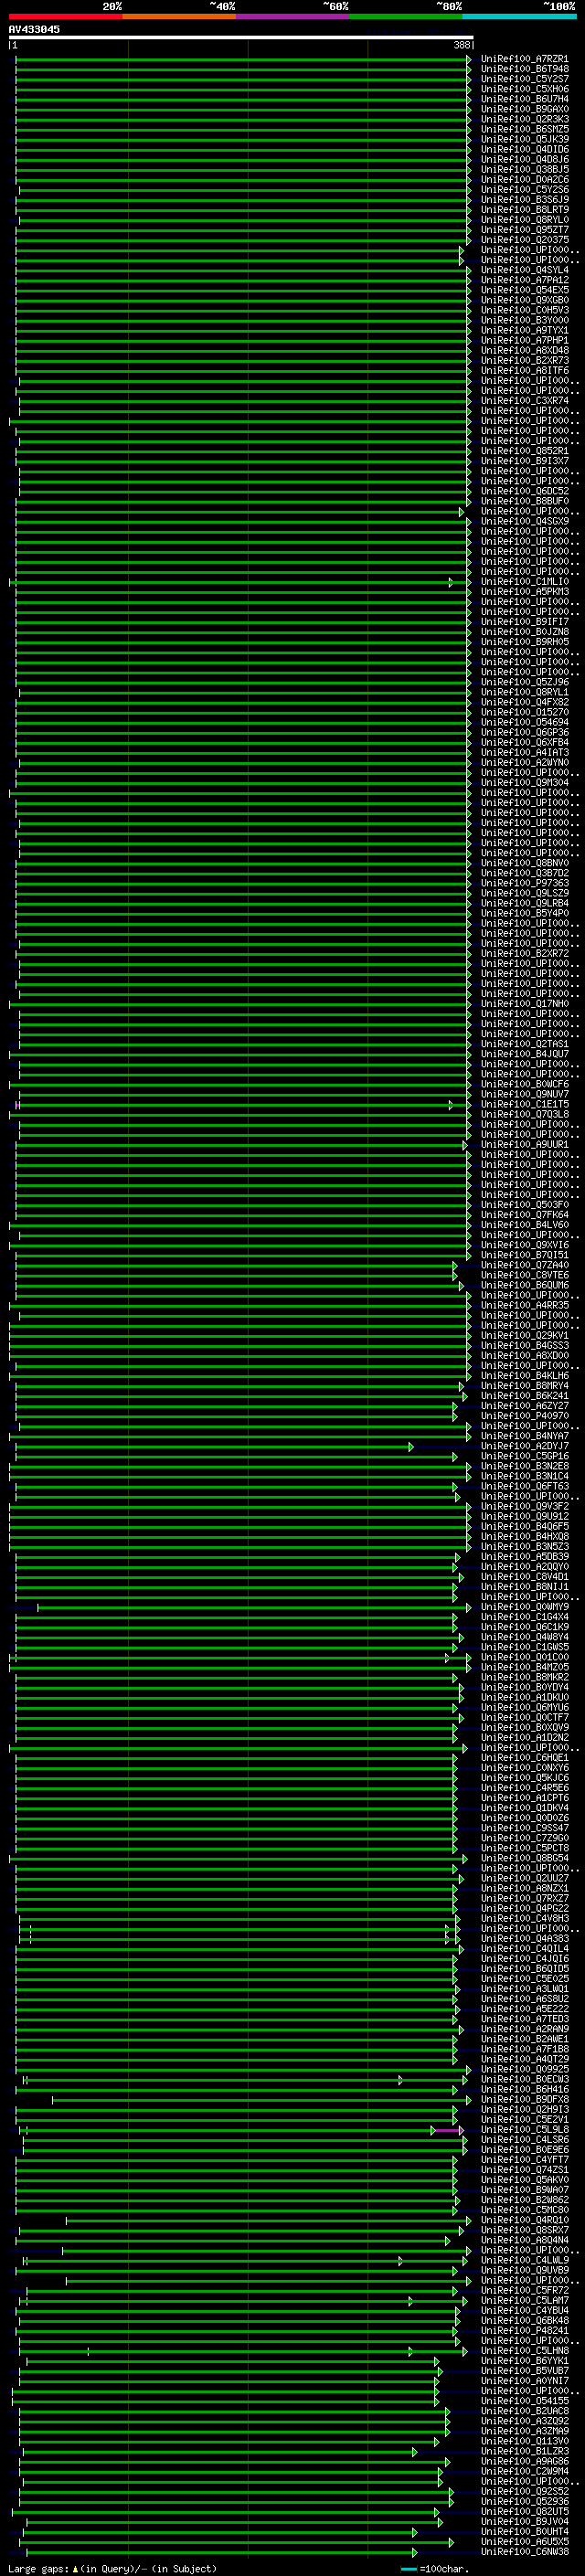Select hit label UniRef100_B3N5Z3
Screen dimensions: 585x2576
click(x=524, y=1547)
